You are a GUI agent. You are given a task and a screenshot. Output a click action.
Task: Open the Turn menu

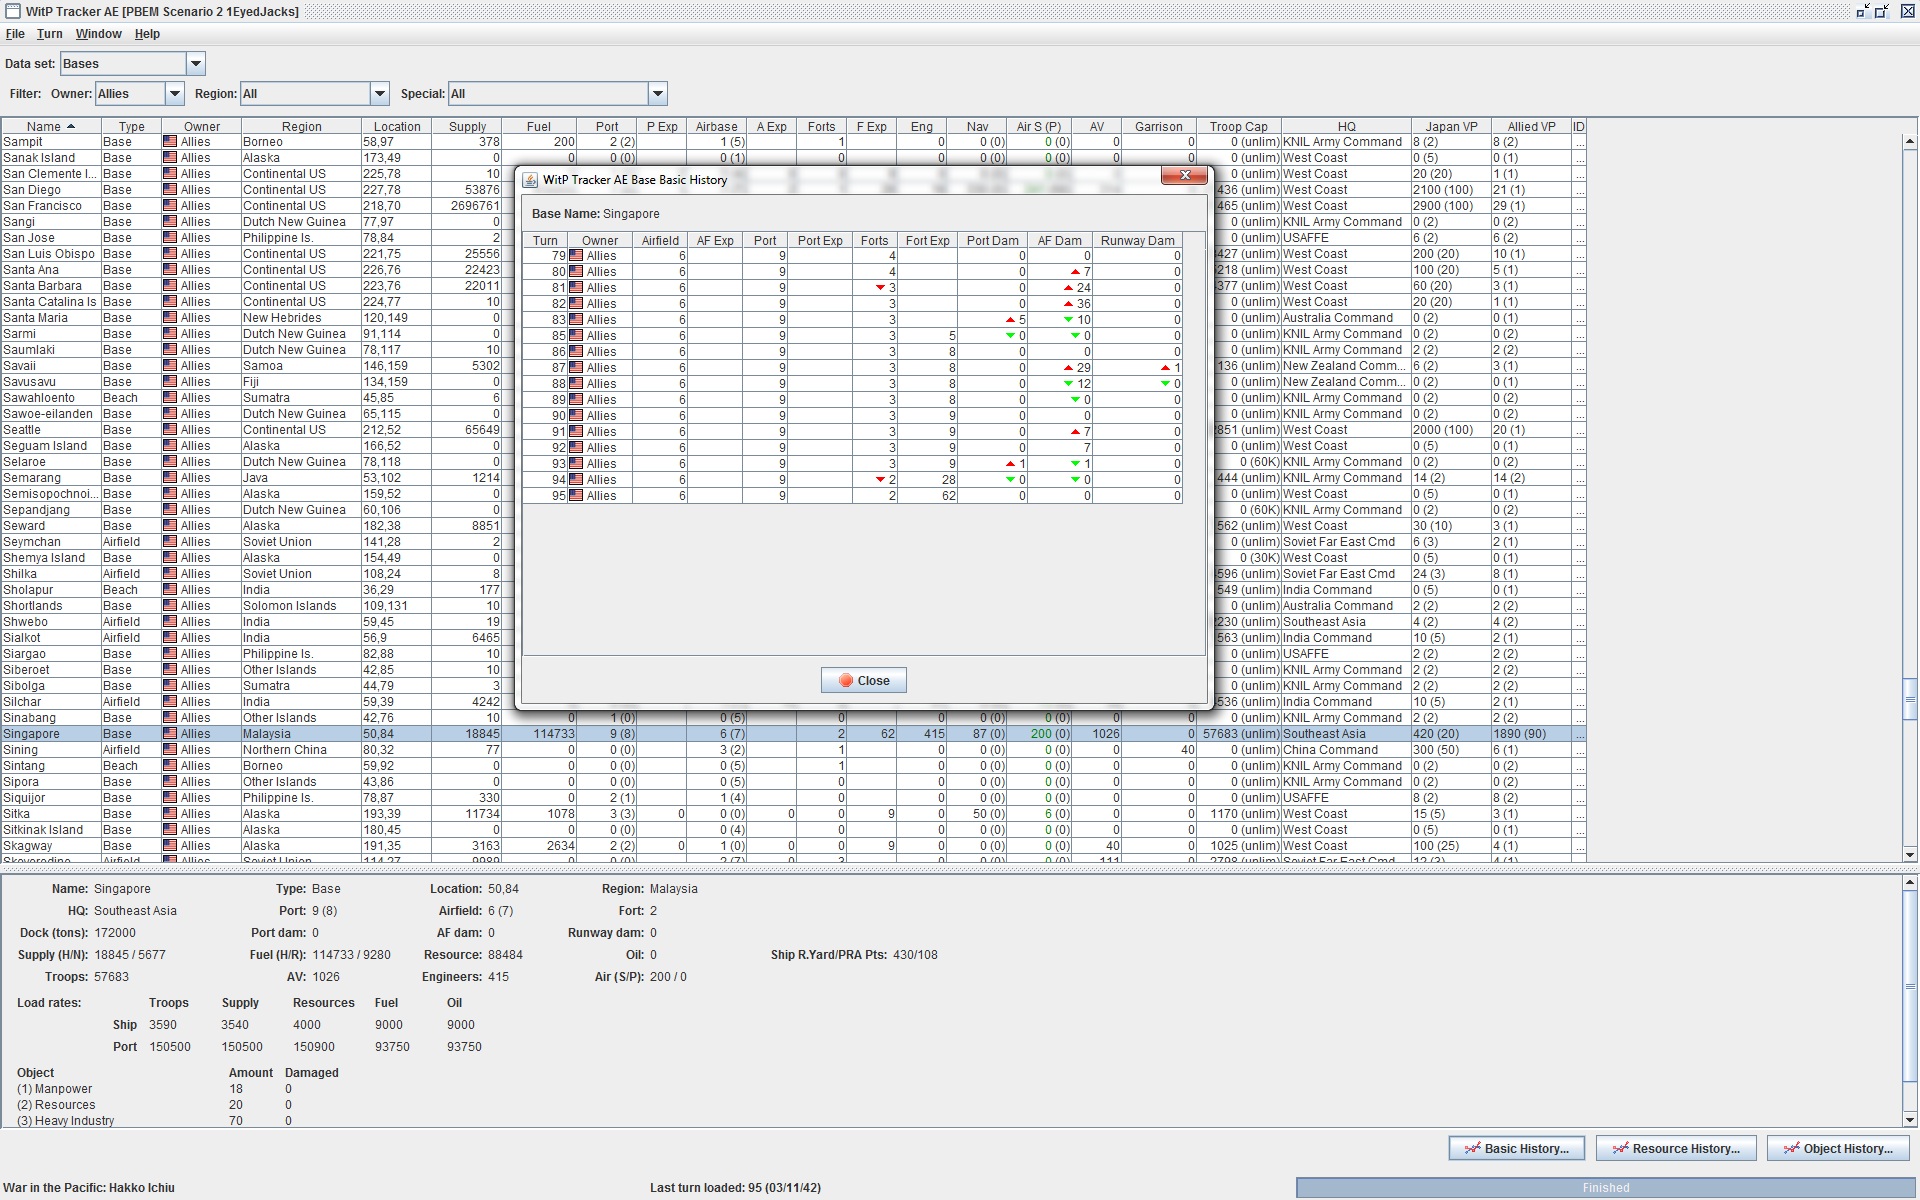click(49, 34)
